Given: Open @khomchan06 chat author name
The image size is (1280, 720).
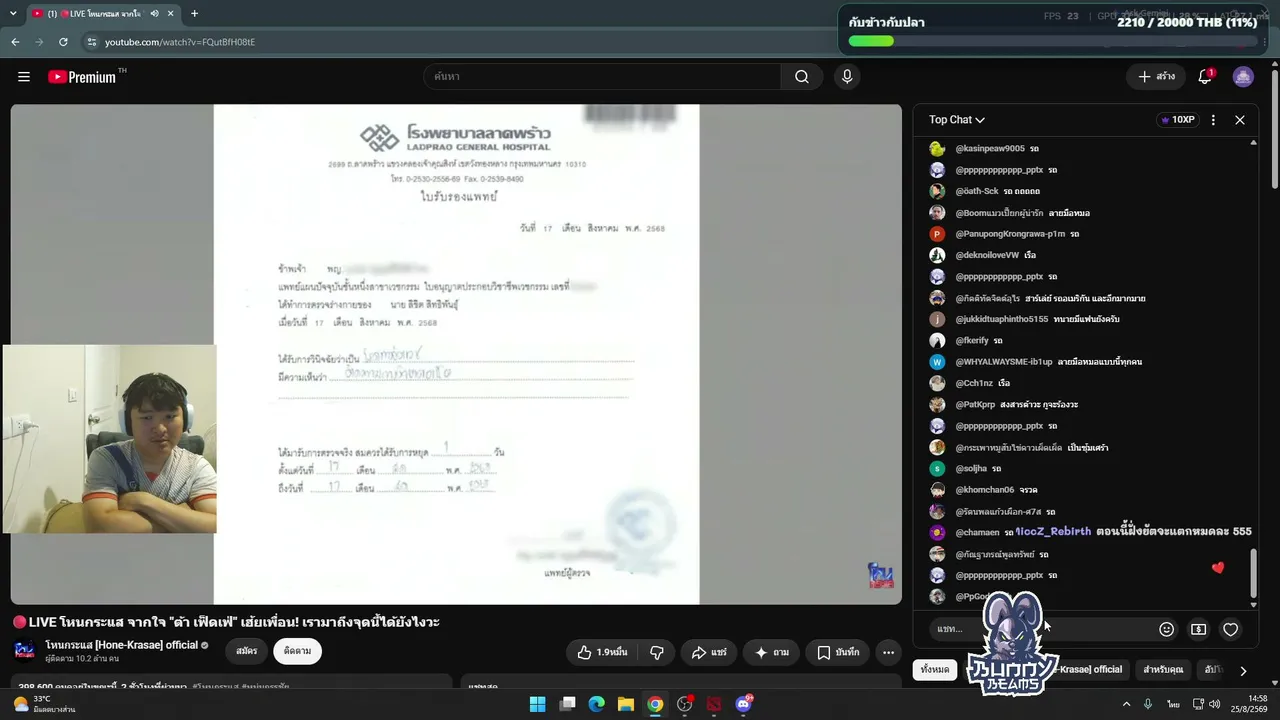Looking at the screenshot, I should pos(985,490).
